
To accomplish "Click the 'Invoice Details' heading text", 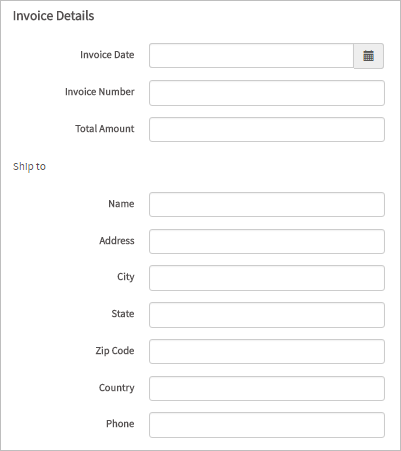I will (x=53, y=16).
